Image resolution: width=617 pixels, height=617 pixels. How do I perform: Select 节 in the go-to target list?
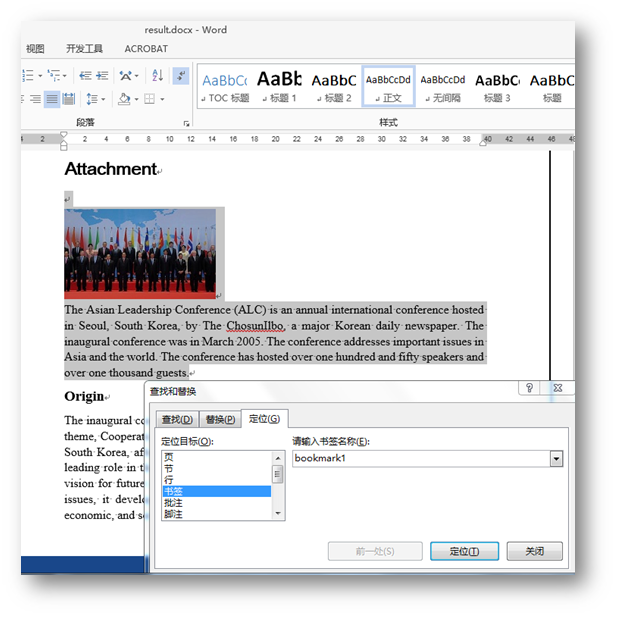[216, 469]
